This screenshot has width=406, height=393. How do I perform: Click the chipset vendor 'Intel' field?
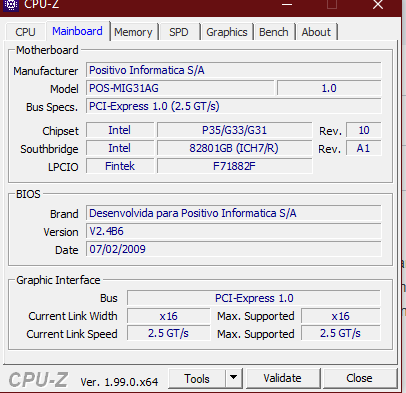click(x=120, y=130)
